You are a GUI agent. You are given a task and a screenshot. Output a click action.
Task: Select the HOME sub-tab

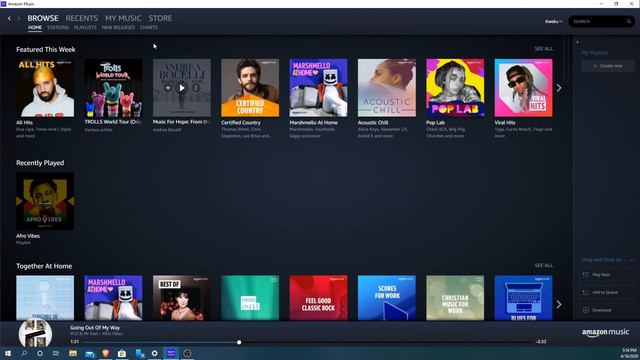tap(35, 28)
